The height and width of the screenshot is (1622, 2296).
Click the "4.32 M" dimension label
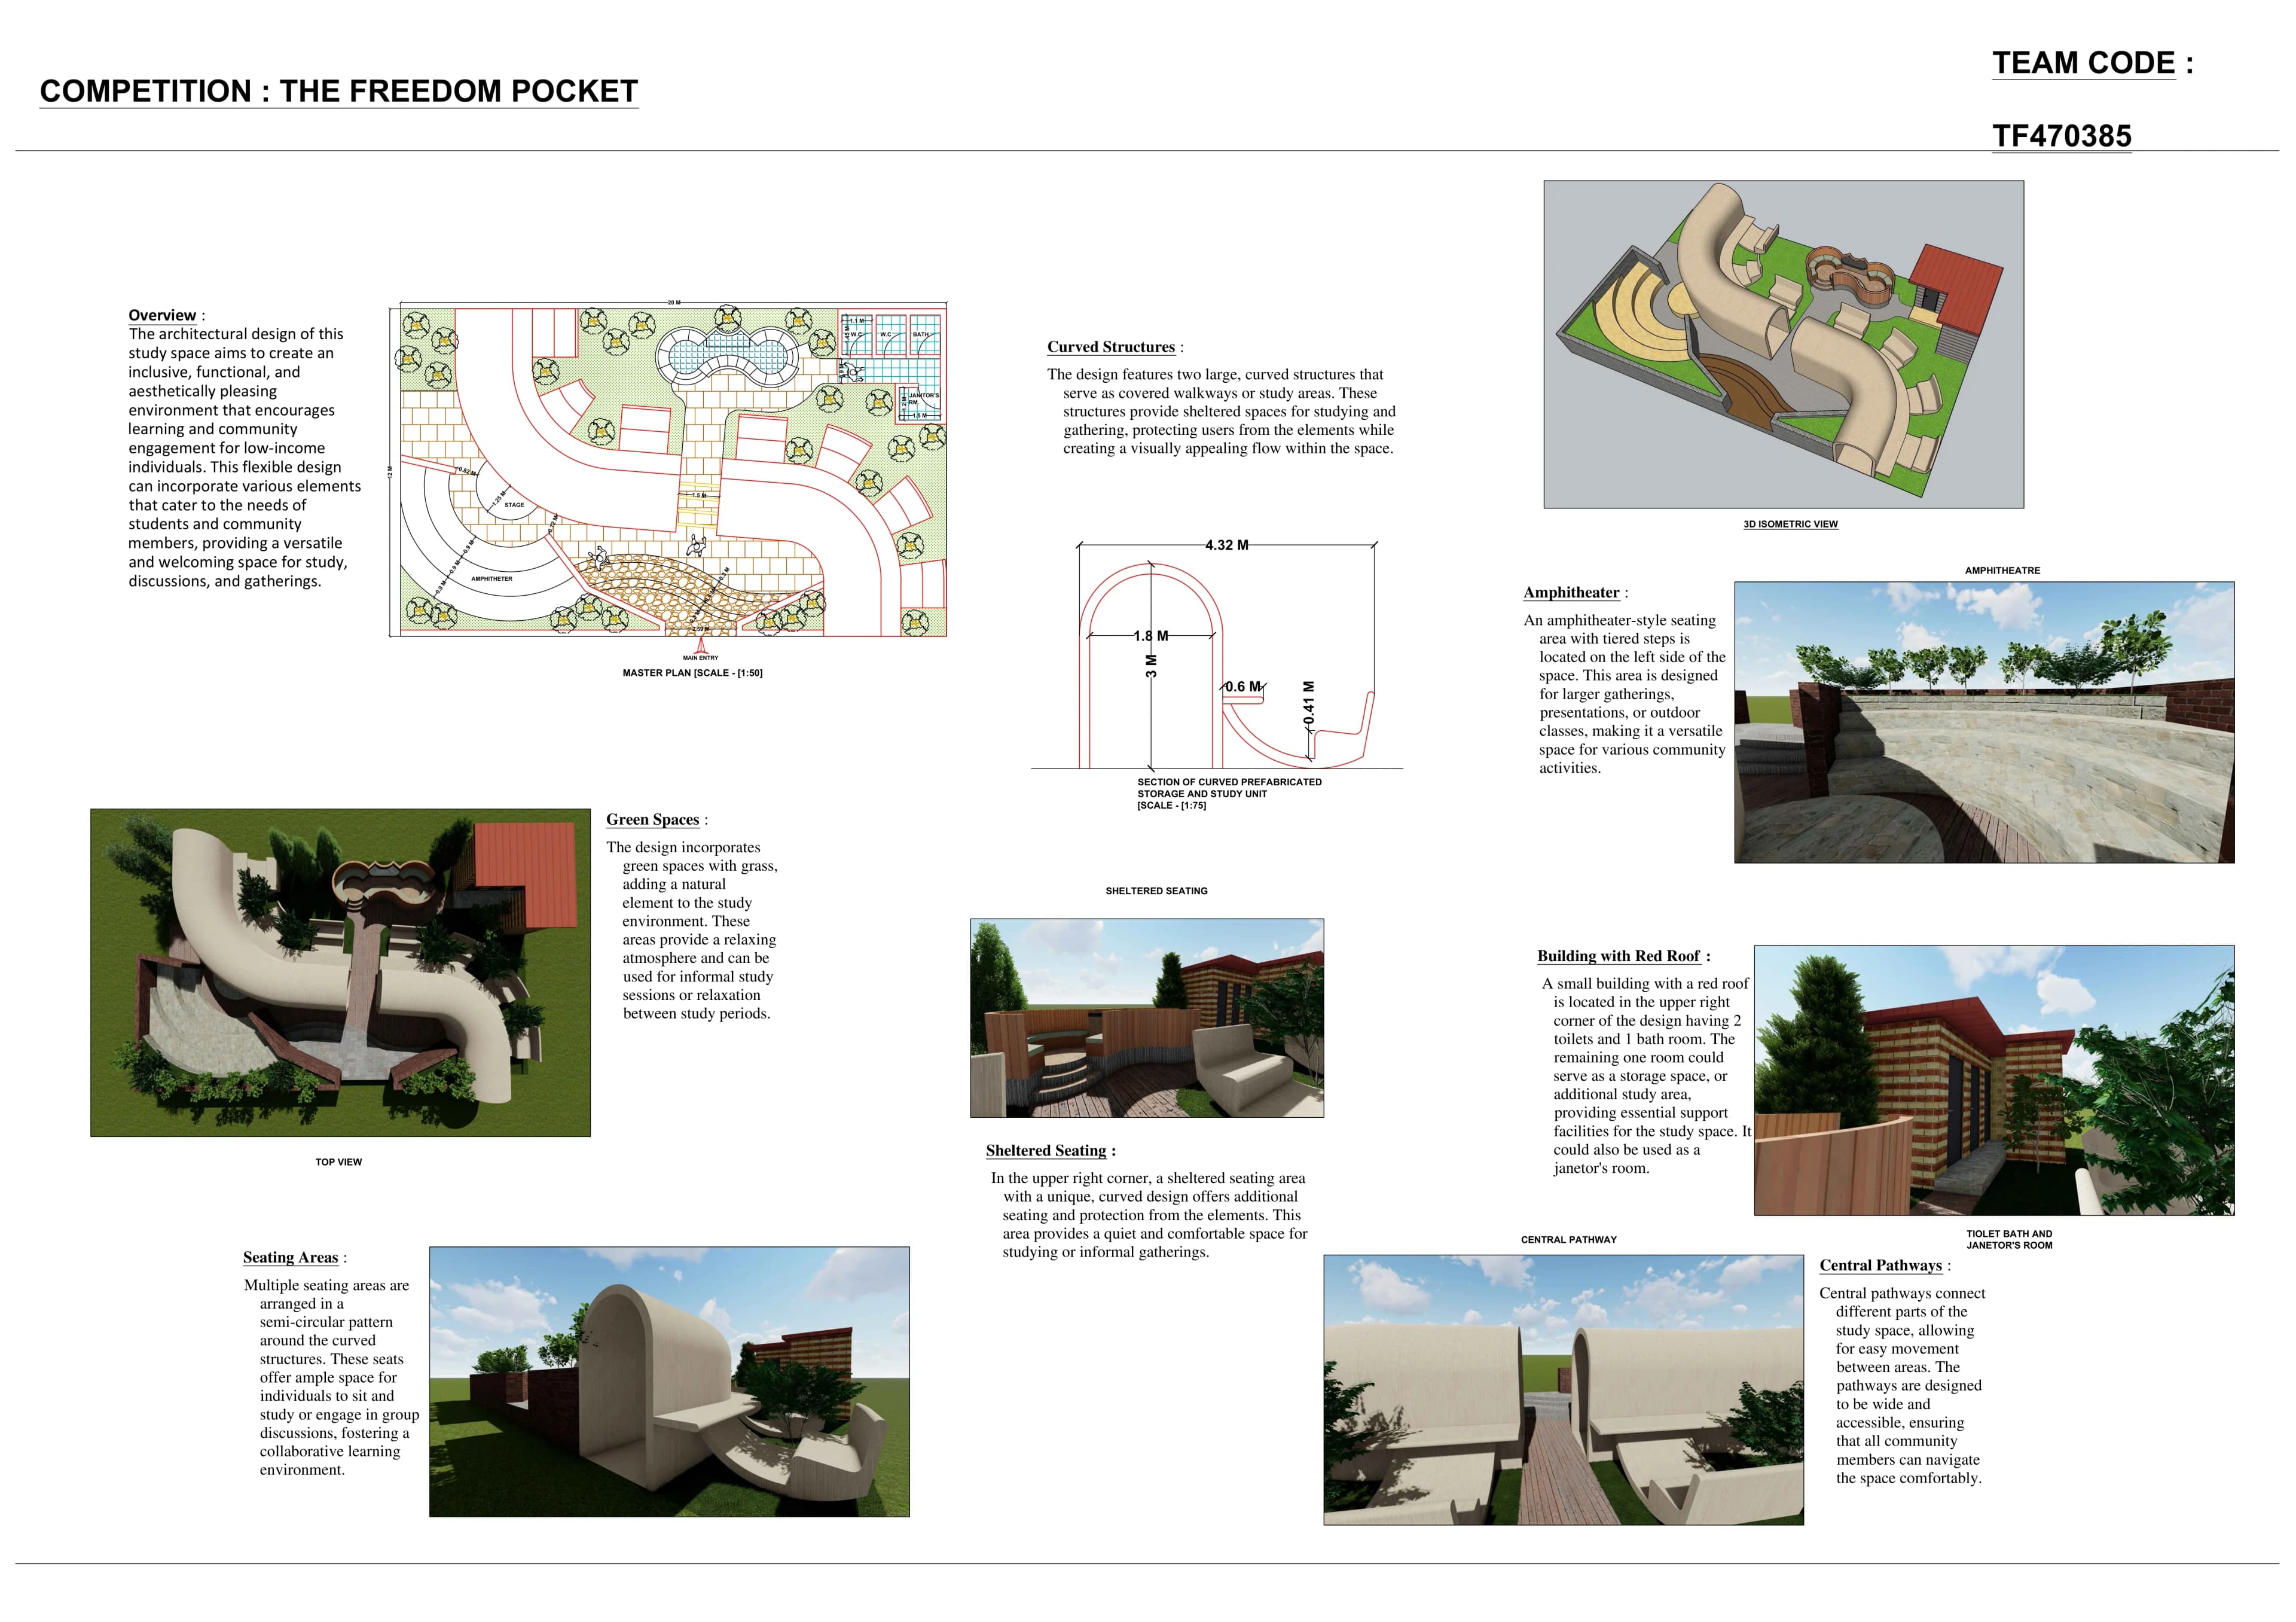(x=1227, y=545)
